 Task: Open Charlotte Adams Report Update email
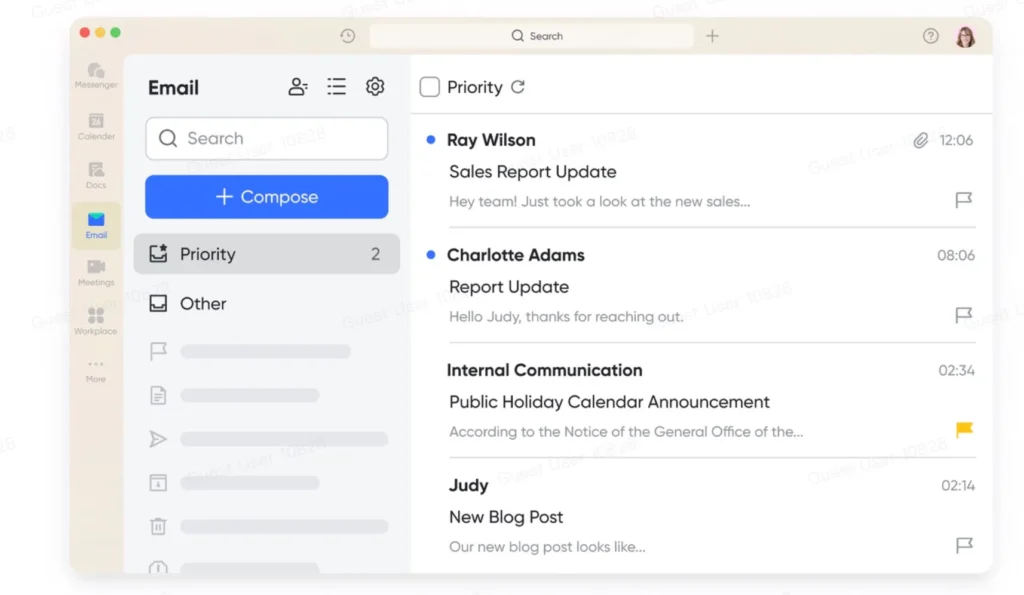[x=702, y=285]
